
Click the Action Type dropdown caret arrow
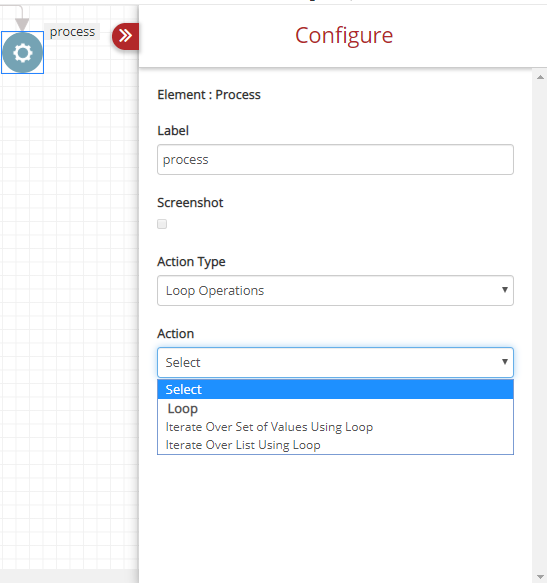point(505,290)
